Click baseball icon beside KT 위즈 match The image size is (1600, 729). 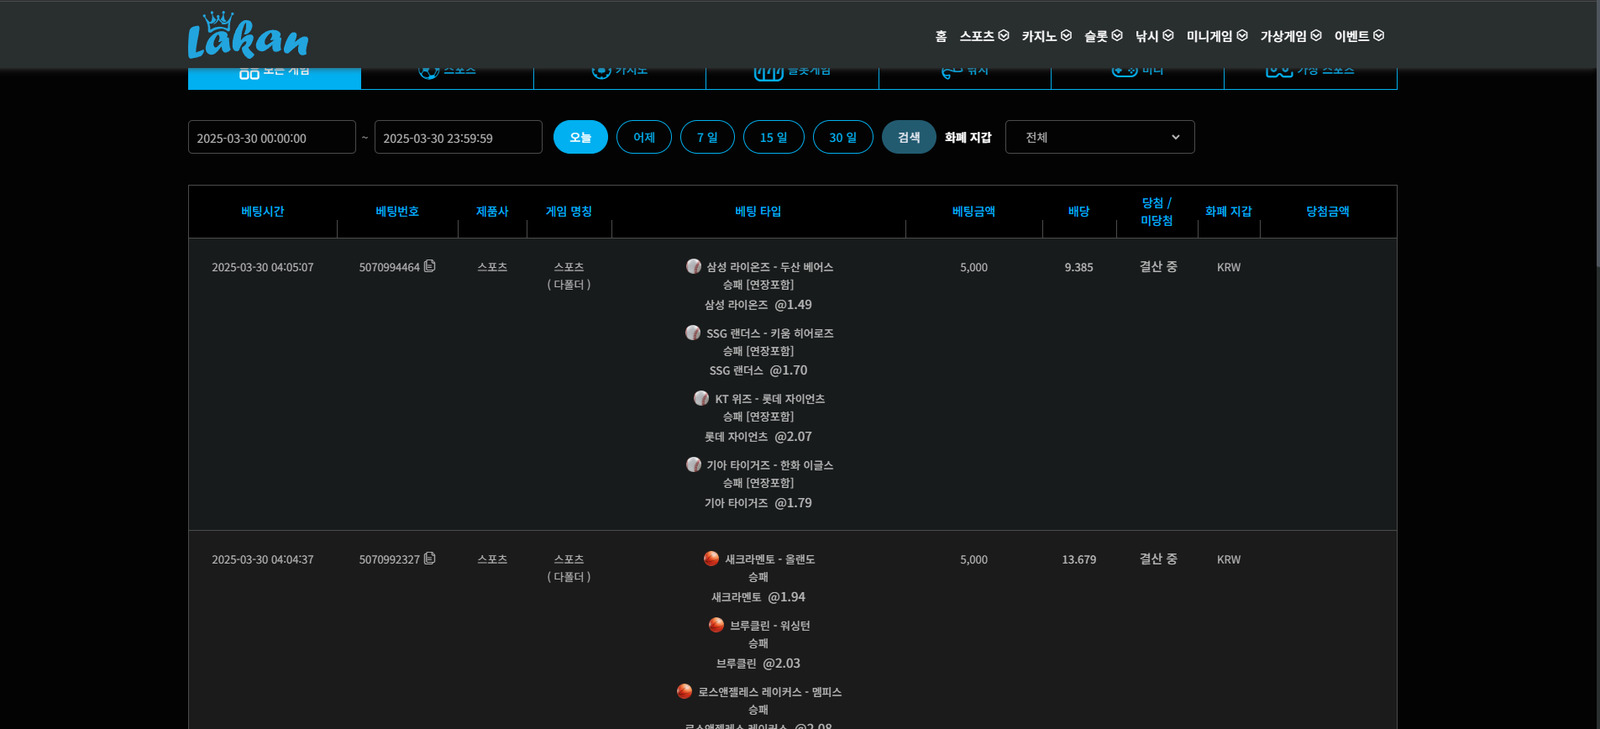click(701, 398)
